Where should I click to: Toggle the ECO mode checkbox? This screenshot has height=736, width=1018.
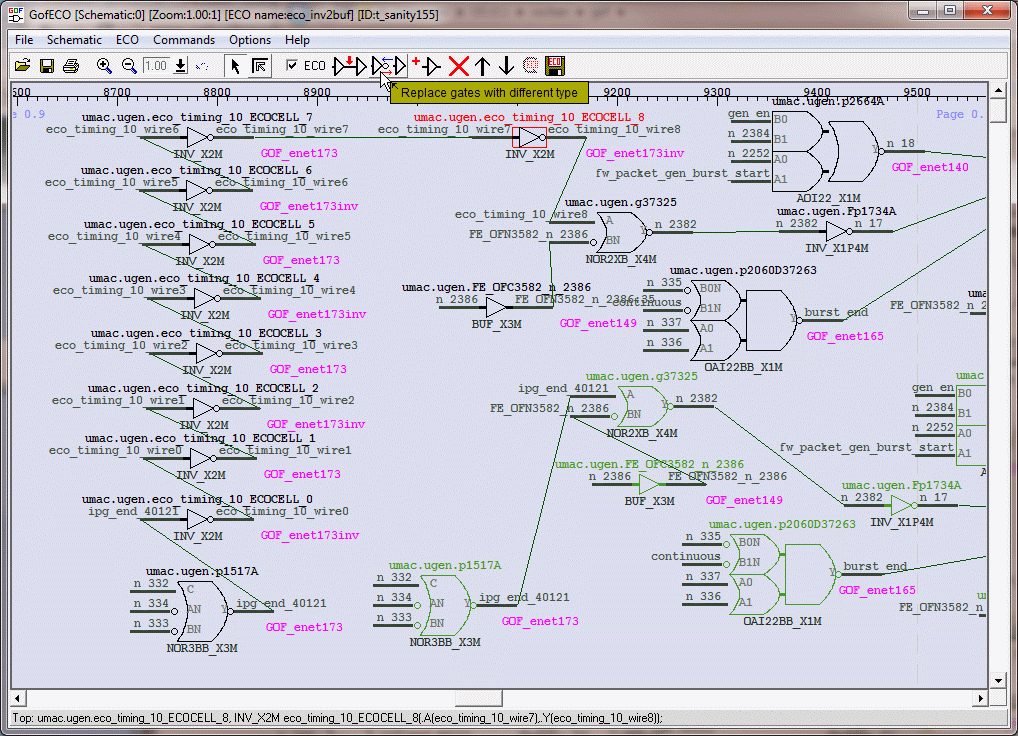click(x=292, y=66)
